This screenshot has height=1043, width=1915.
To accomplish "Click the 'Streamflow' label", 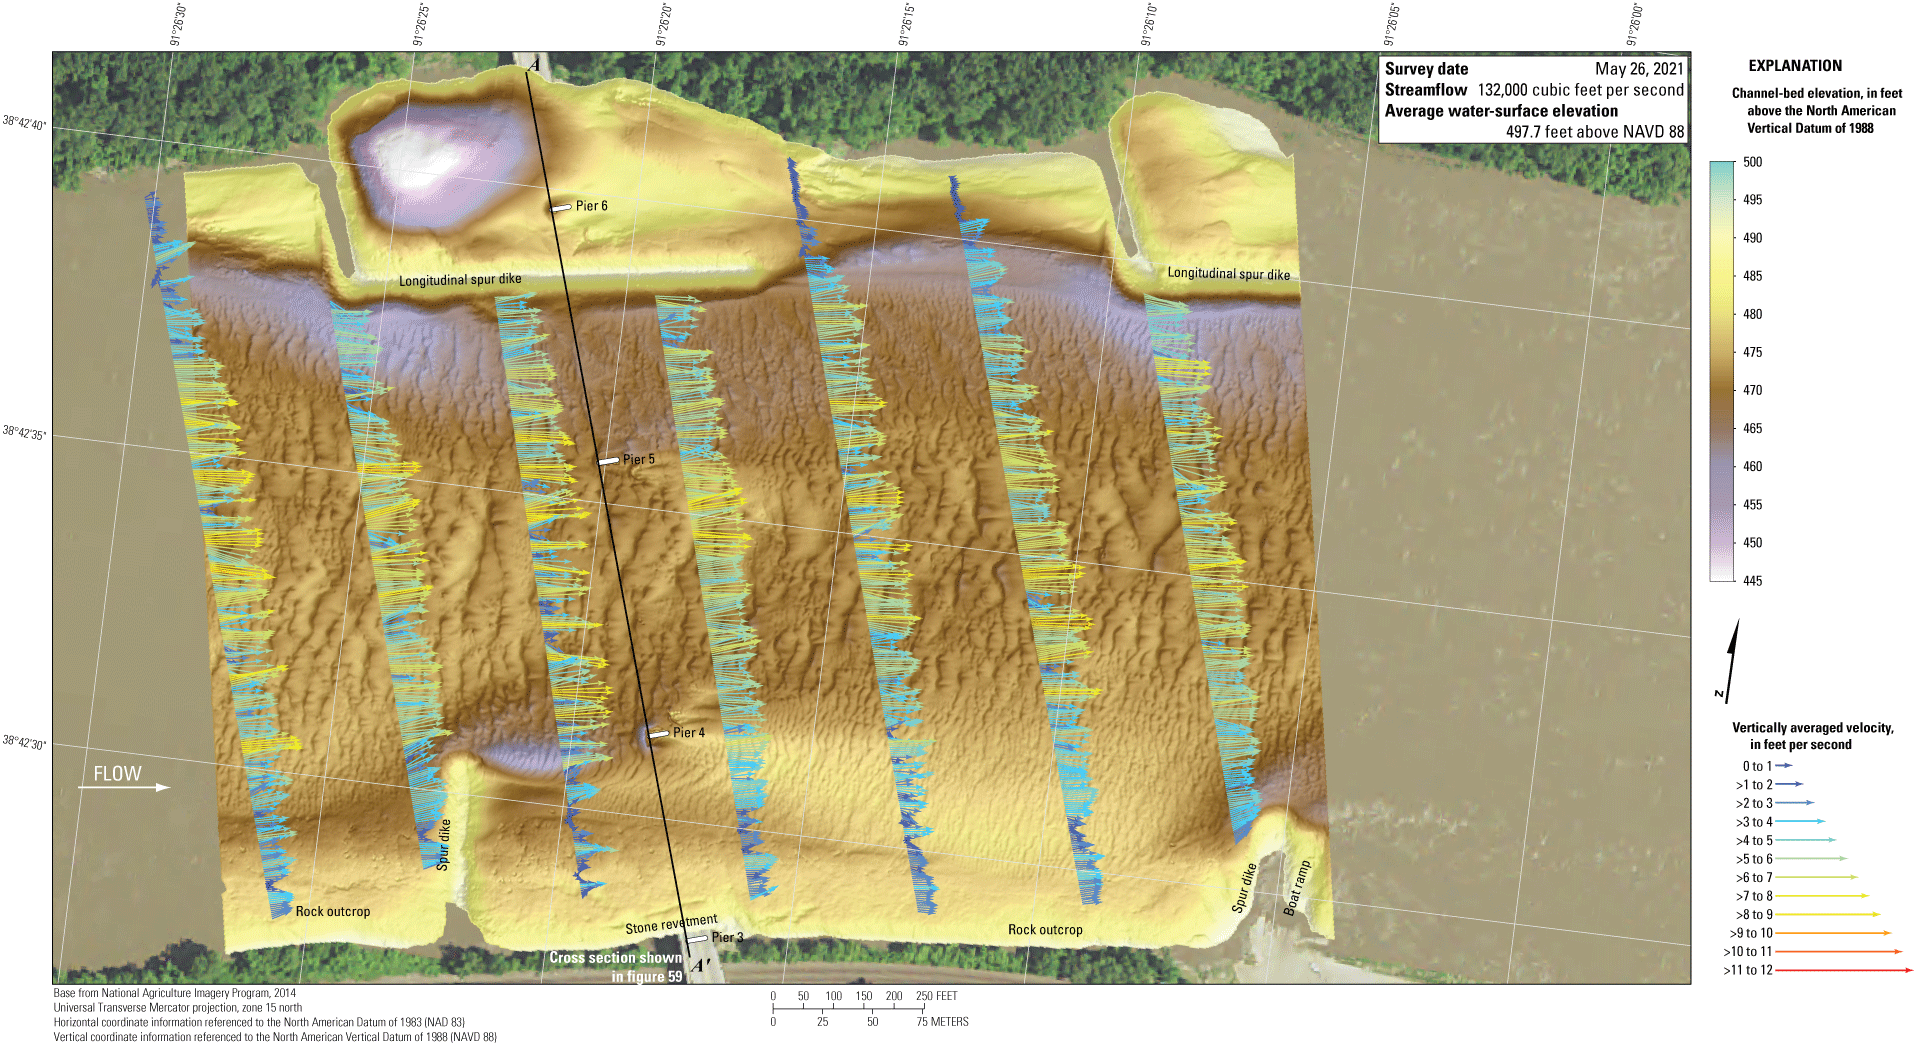I will click(1425, 90).
